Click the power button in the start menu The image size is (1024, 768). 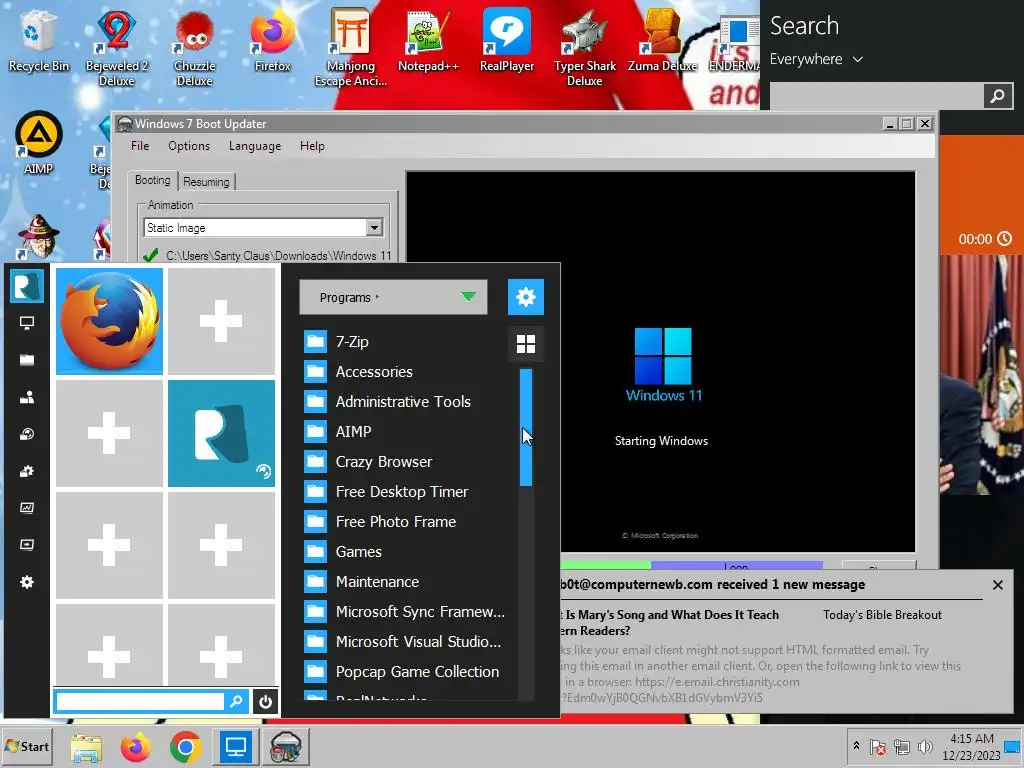click(x=265, y=702)
